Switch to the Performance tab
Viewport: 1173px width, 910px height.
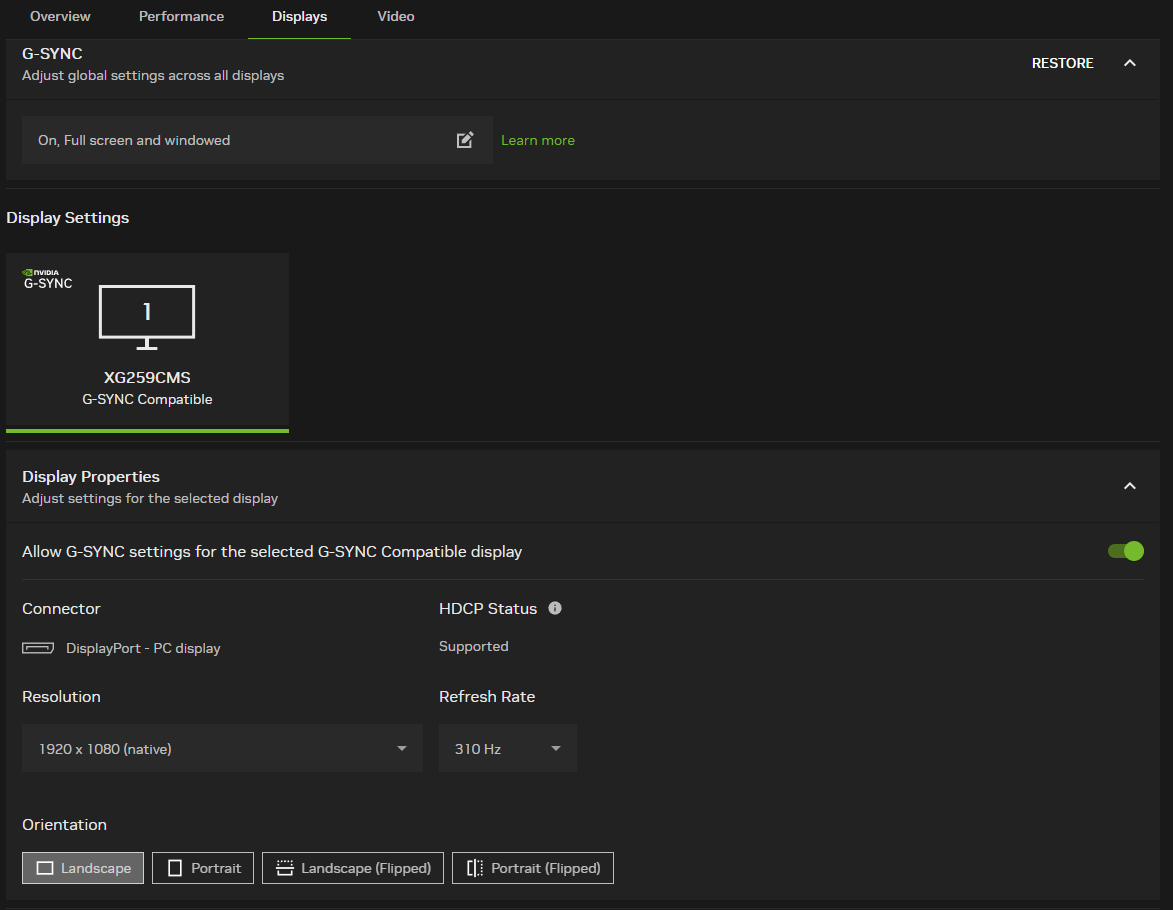point(181,16)
